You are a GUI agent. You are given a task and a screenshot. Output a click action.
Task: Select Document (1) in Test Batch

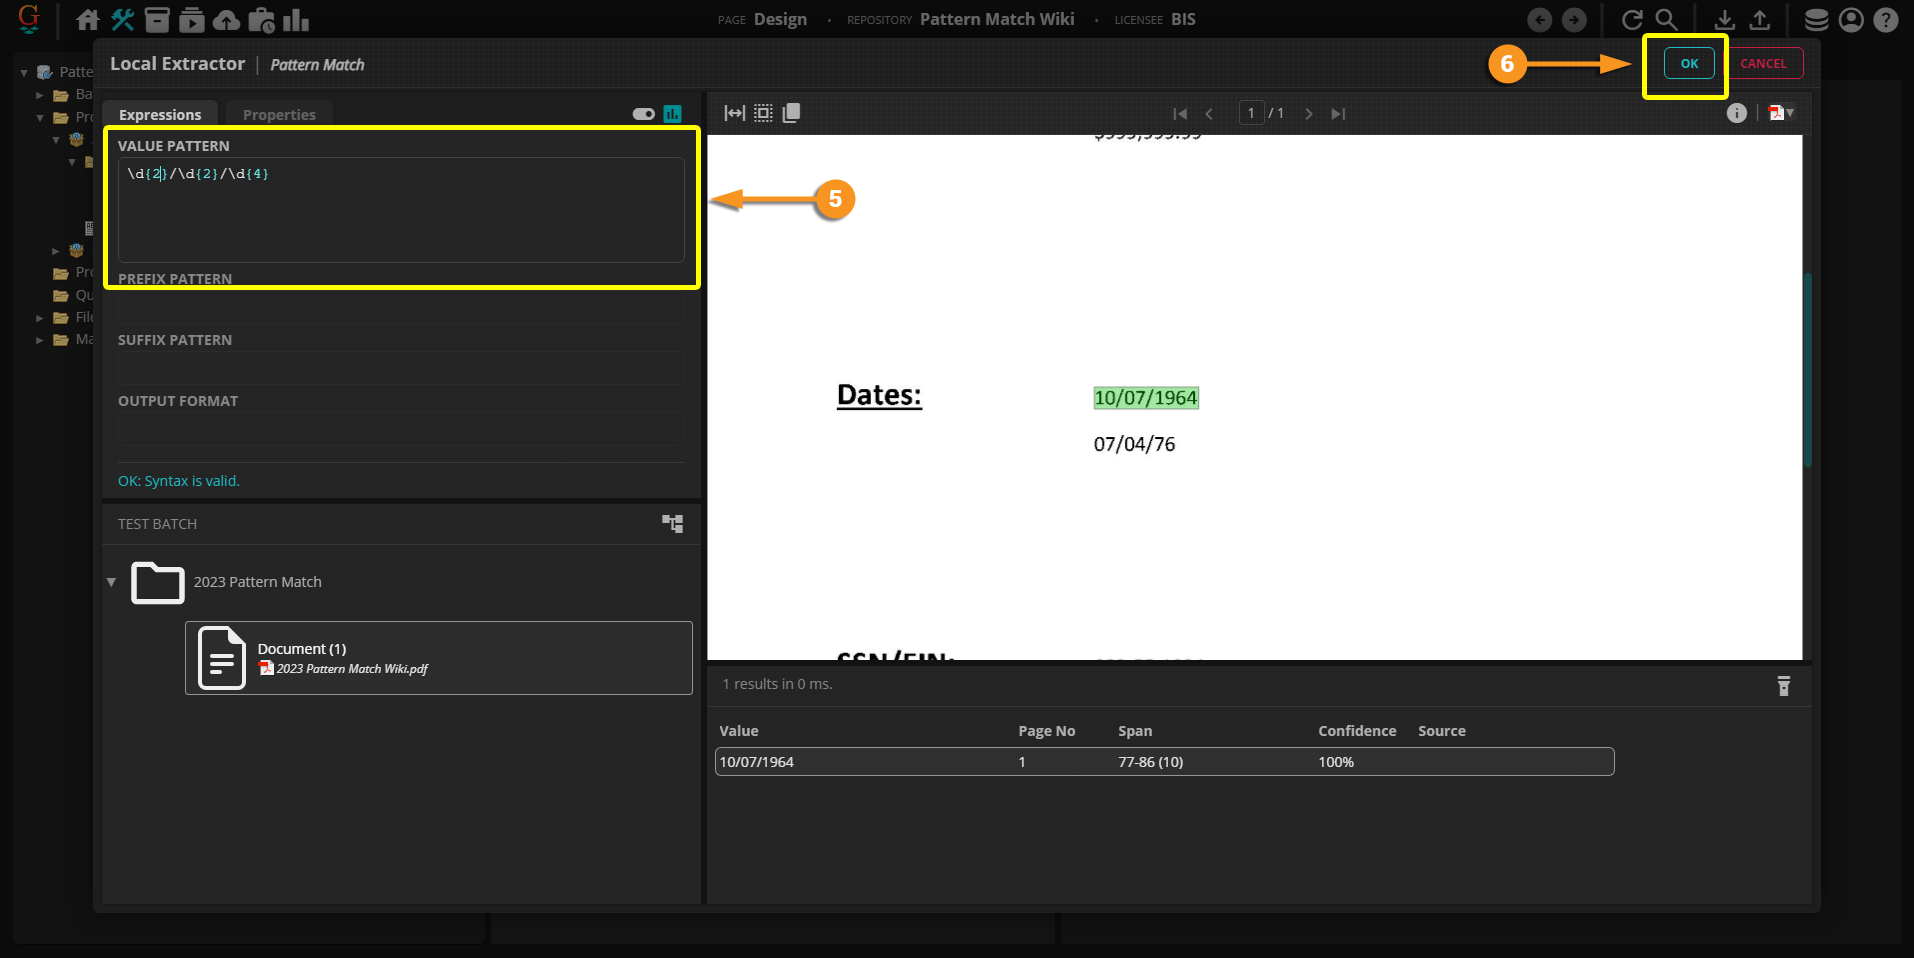click(439, 658)
